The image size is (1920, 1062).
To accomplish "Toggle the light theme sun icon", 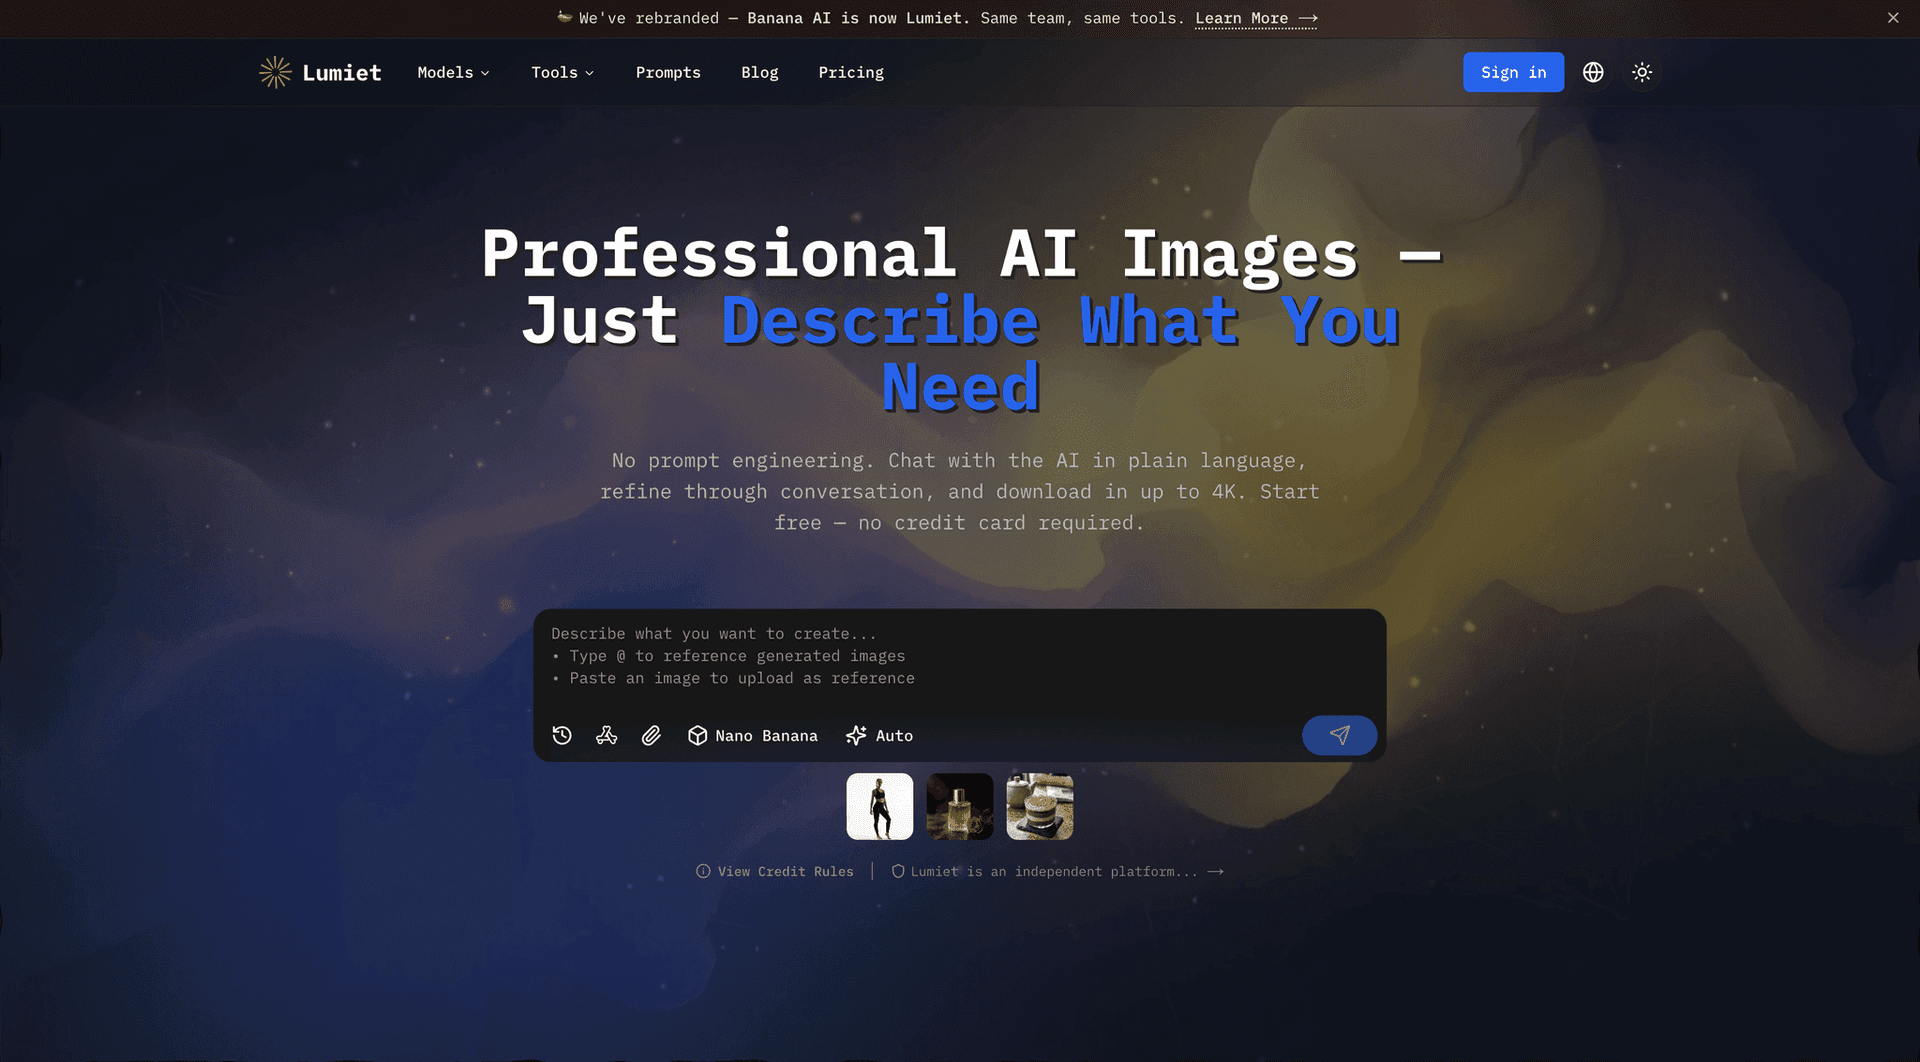I will (1642, 72).
